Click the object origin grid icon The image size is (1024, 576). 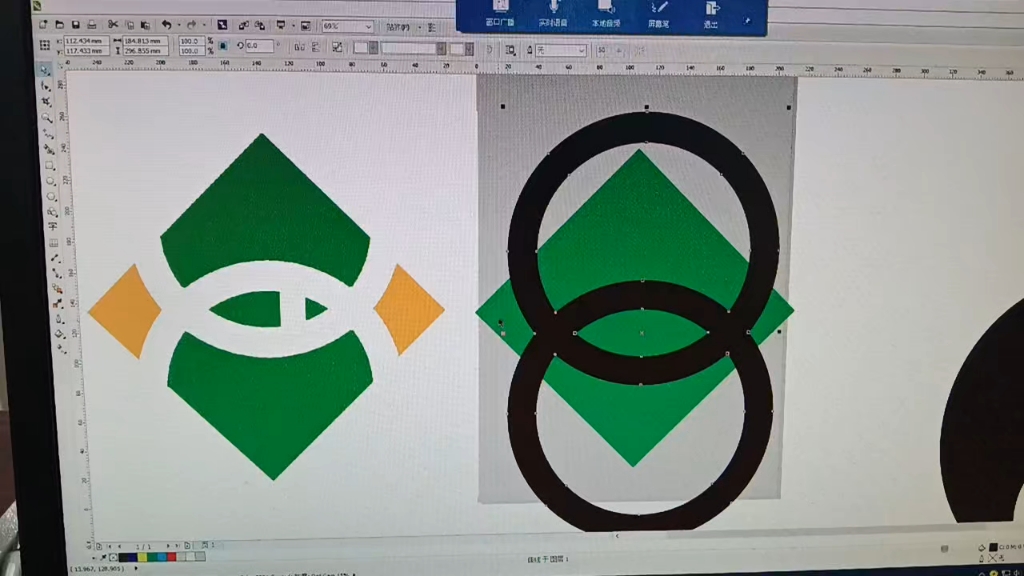click(x=44, y=45)
